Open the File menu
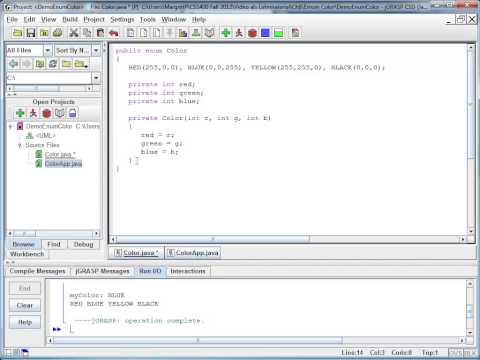The width and height of the screenshot is (480, 360). click(12, 19)
